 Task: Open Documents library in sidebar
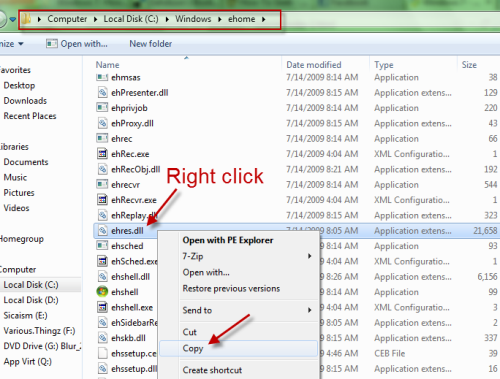point(26,162)
